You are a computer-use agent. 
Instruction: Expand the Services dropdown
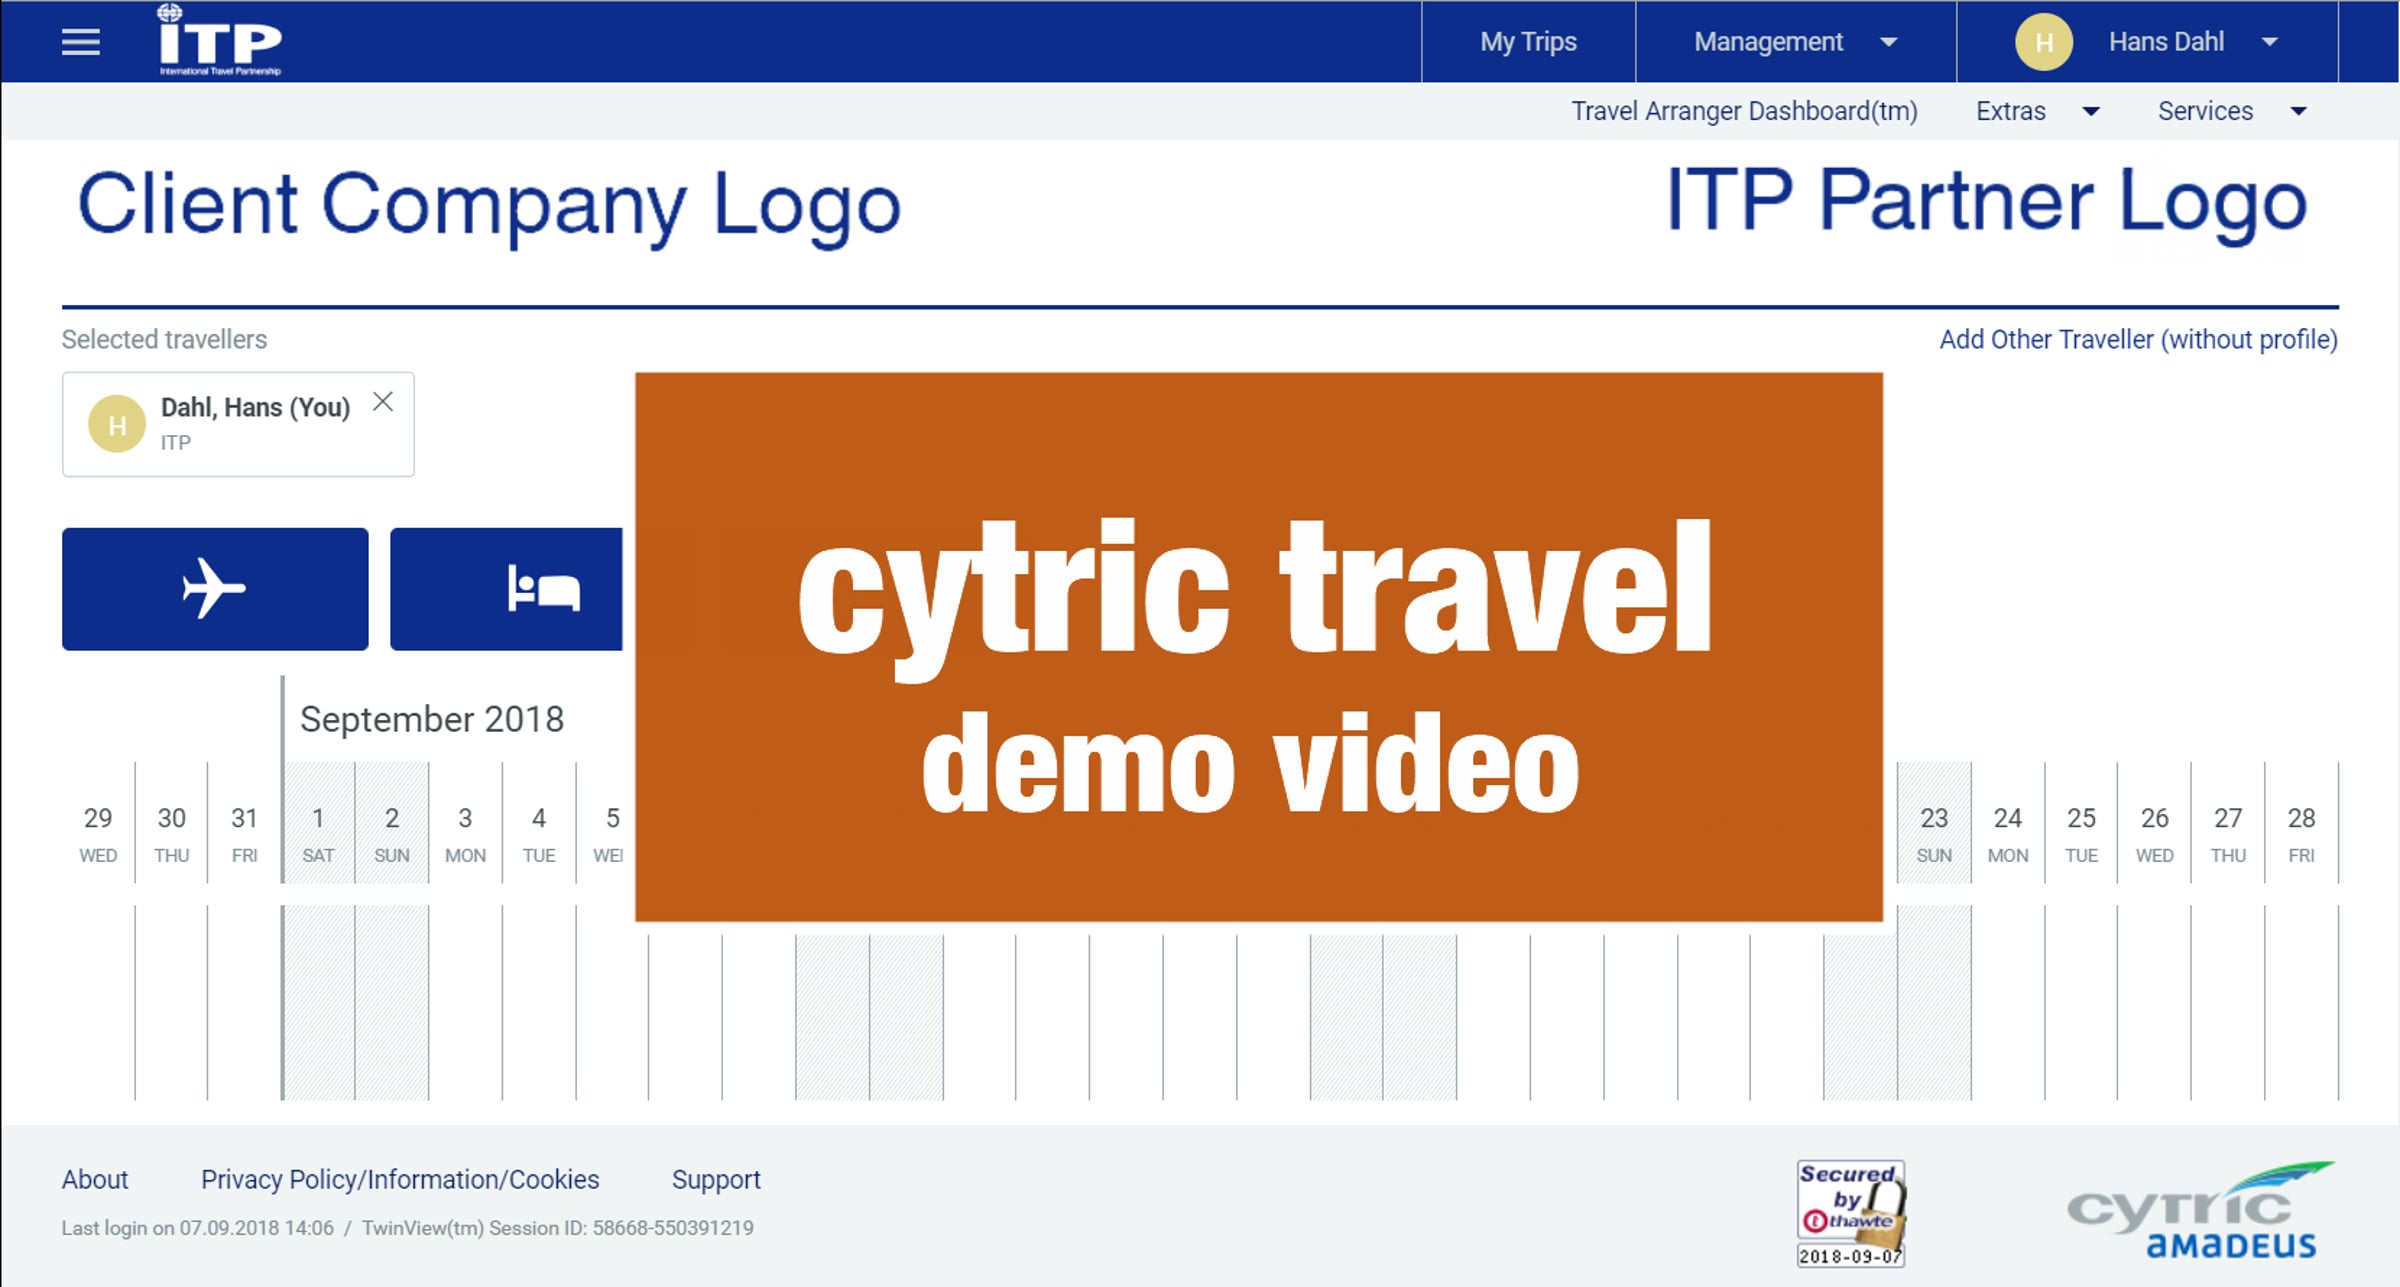[2232, 111]
